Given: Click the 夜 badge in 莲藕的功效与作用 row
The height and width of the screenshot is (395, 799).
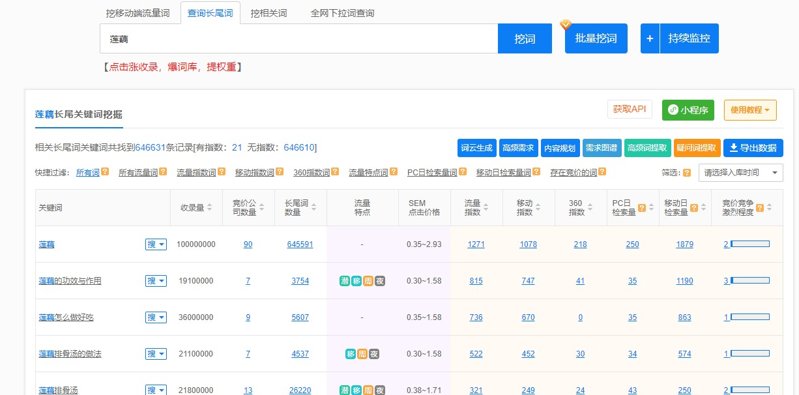Looking at the screenshot, I should [380, 281].
